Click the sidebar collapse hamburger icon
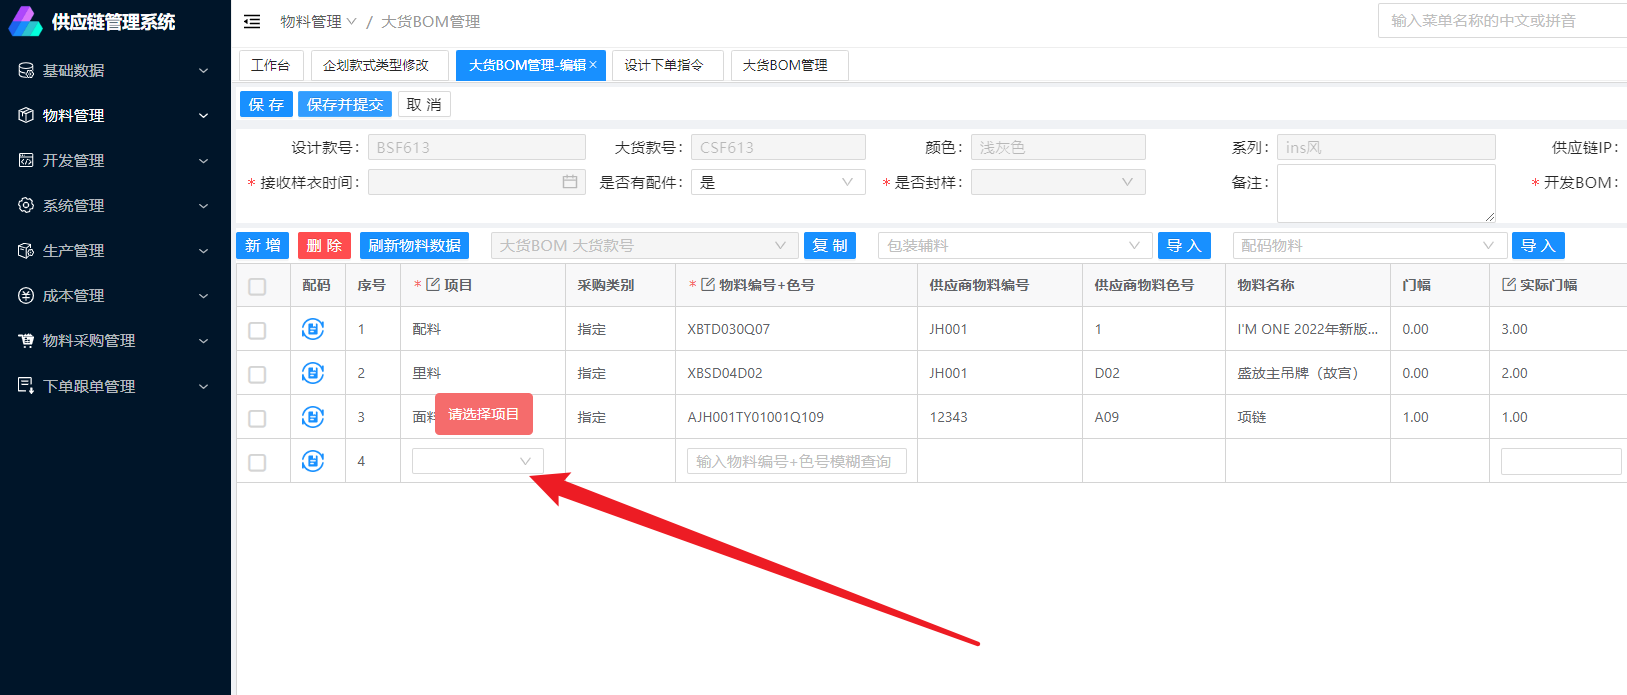Viewport: 1627px width, 695px height. (252, 21)
